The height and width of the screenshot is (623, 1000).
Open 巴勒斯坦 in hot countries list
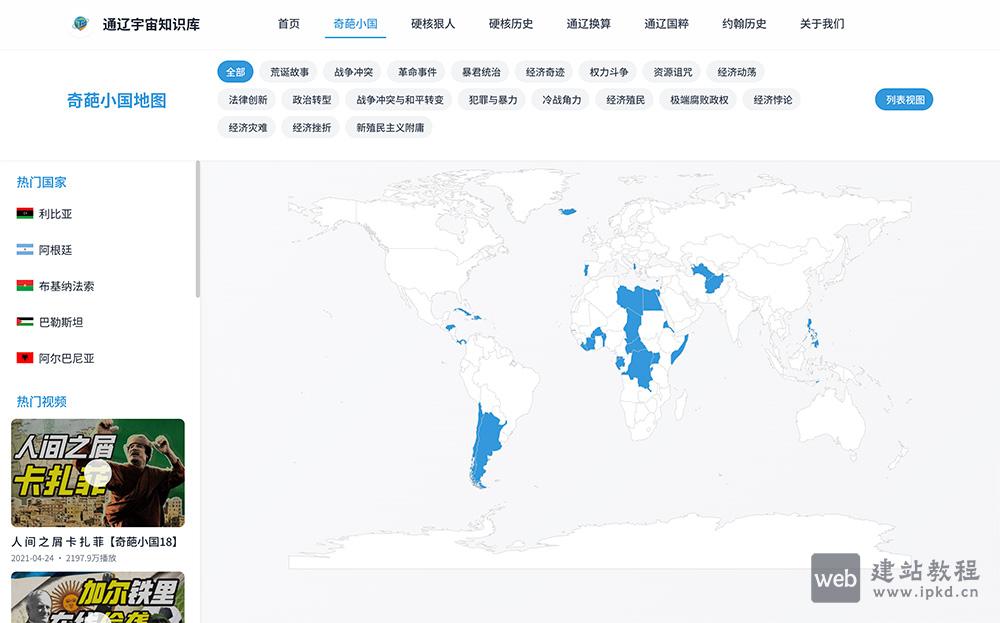point(61,322)
